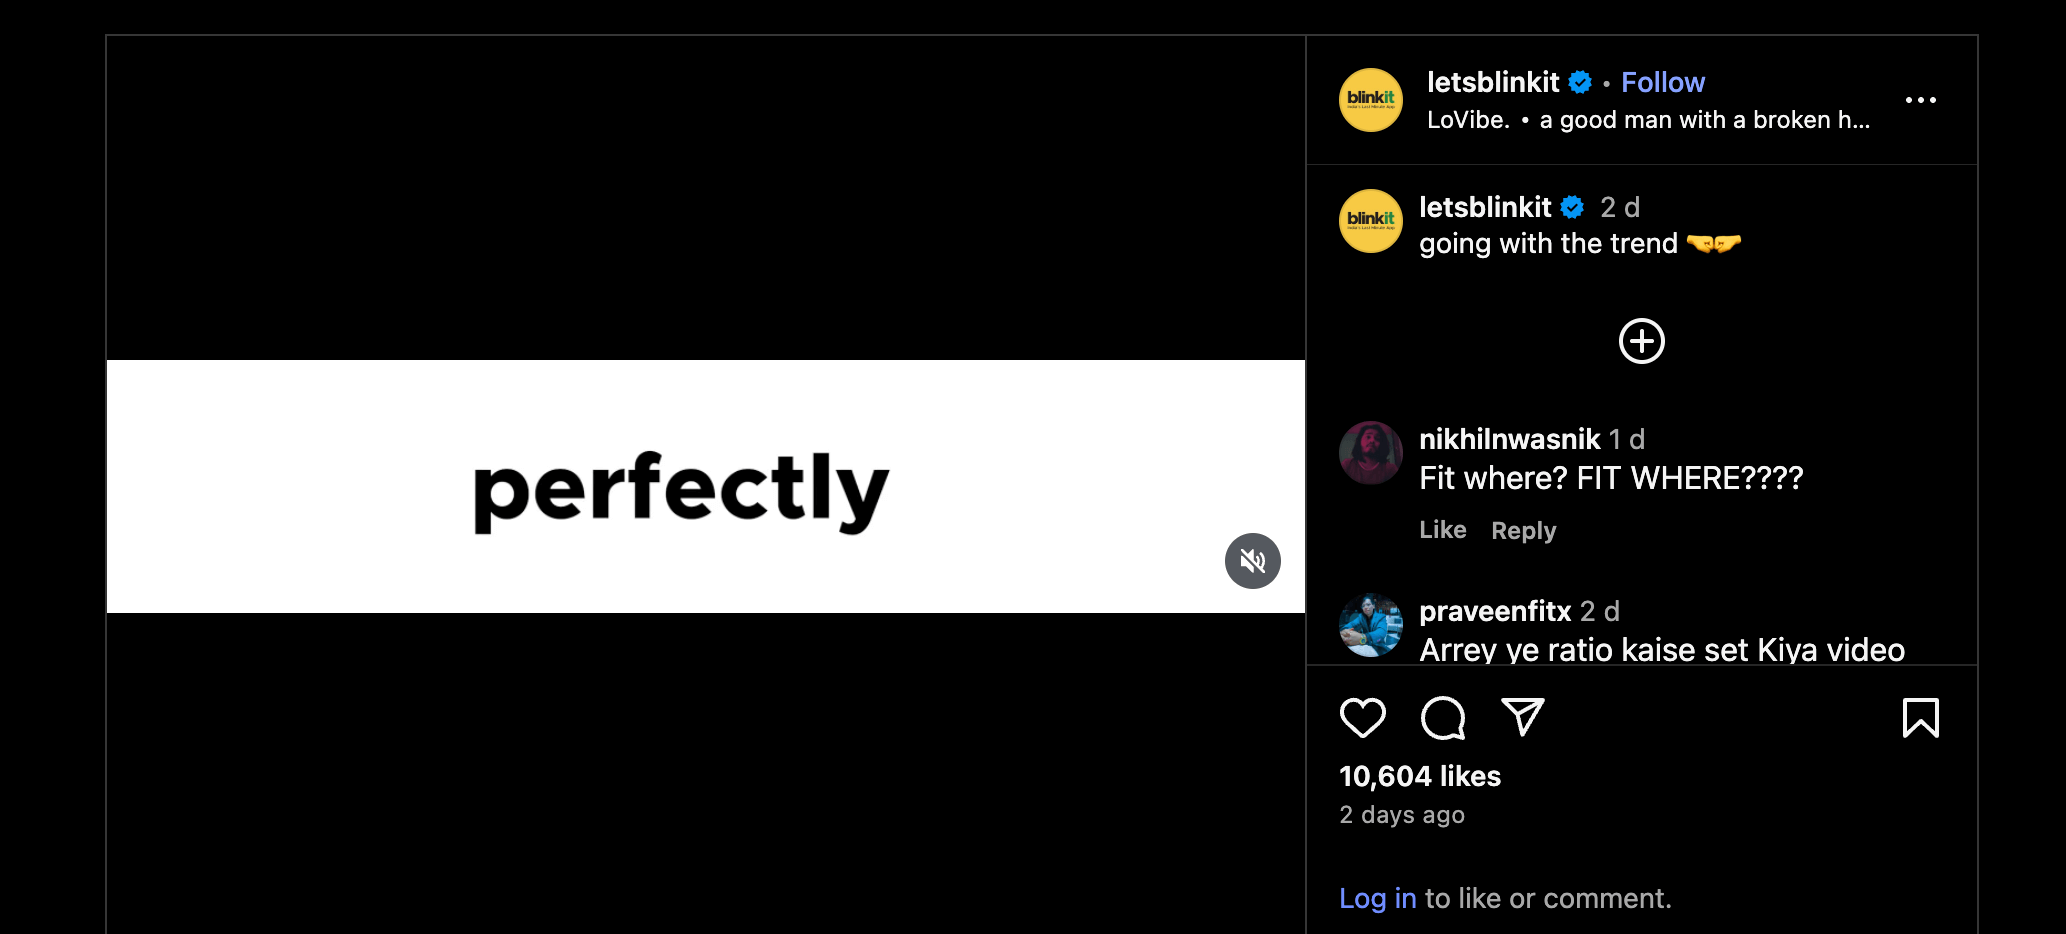Open the letsblinkit username in the header
This screenshot has width=2066, height=934.
[x=1492, y=82]
